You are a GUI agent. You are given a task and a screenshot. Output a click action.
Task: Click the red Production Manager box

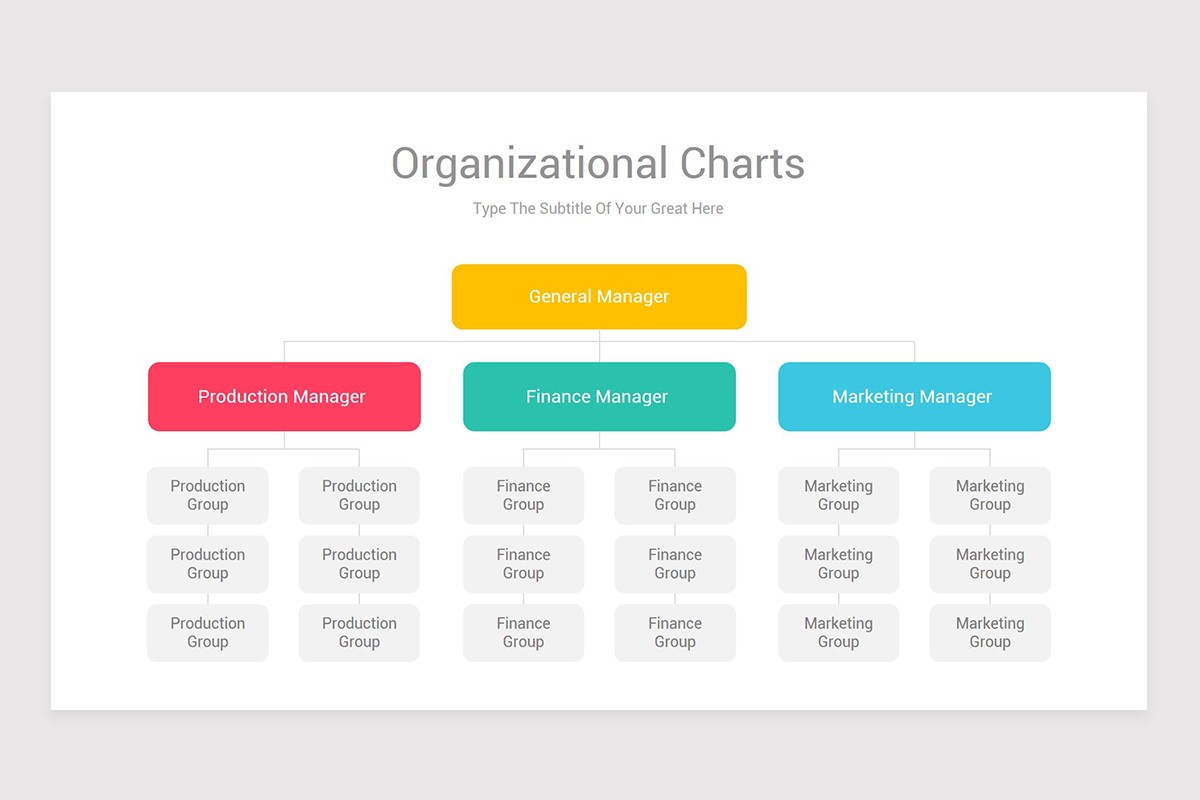[x=284, y=397]
